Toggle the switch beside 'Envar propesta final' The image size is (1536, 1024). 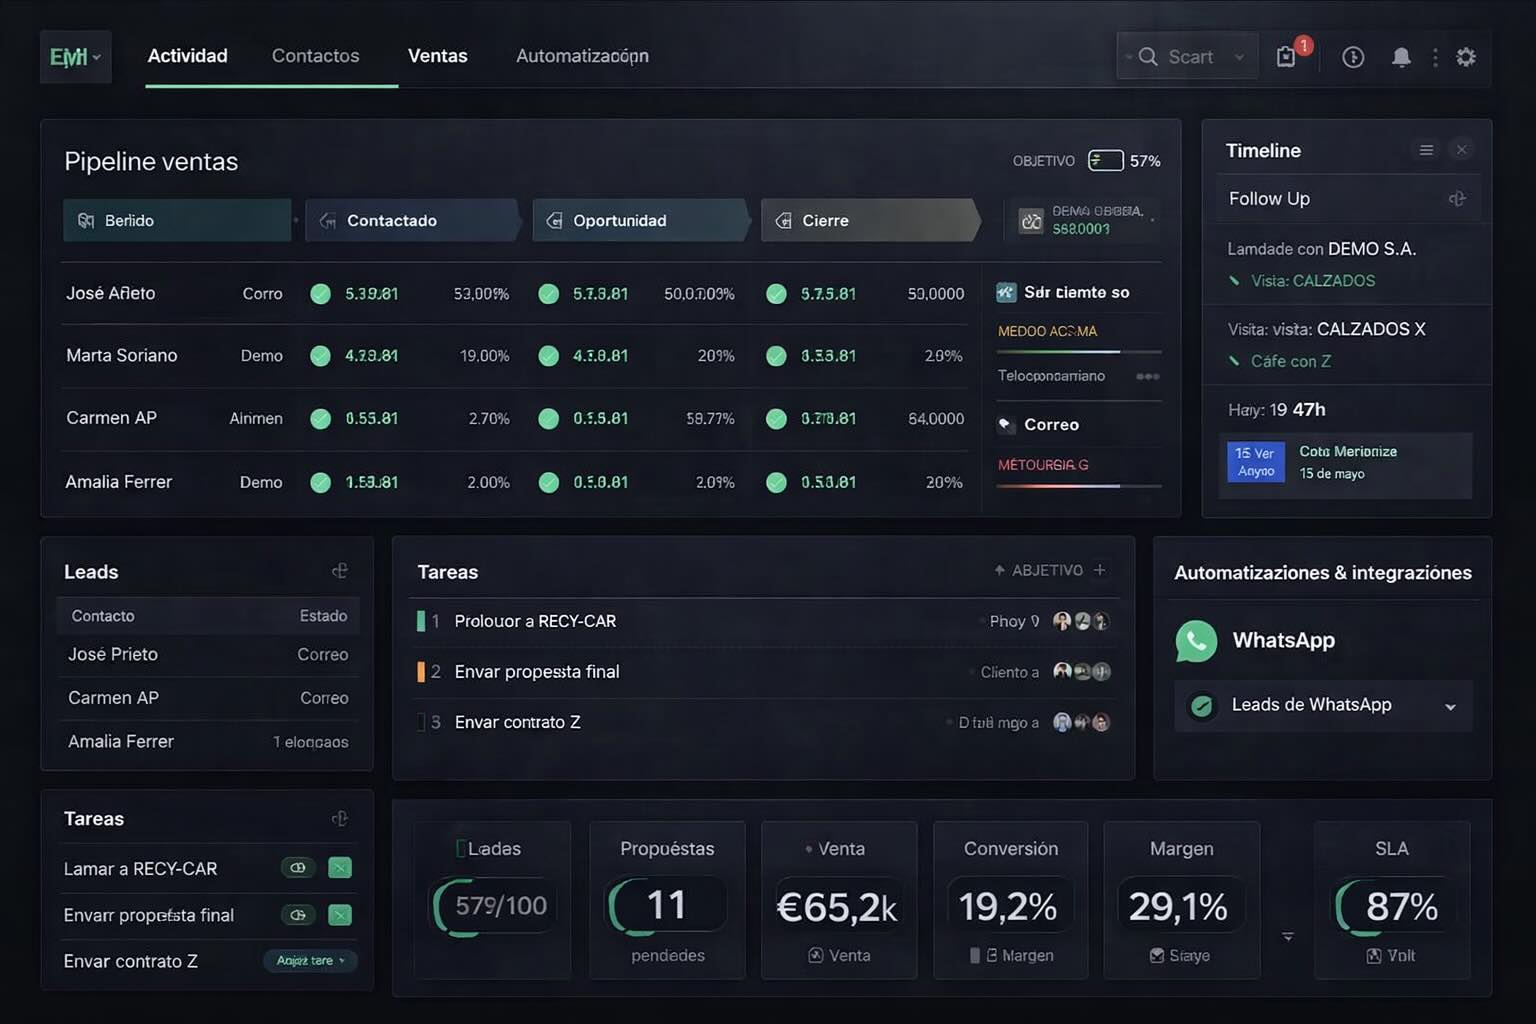tap(297, 915)
